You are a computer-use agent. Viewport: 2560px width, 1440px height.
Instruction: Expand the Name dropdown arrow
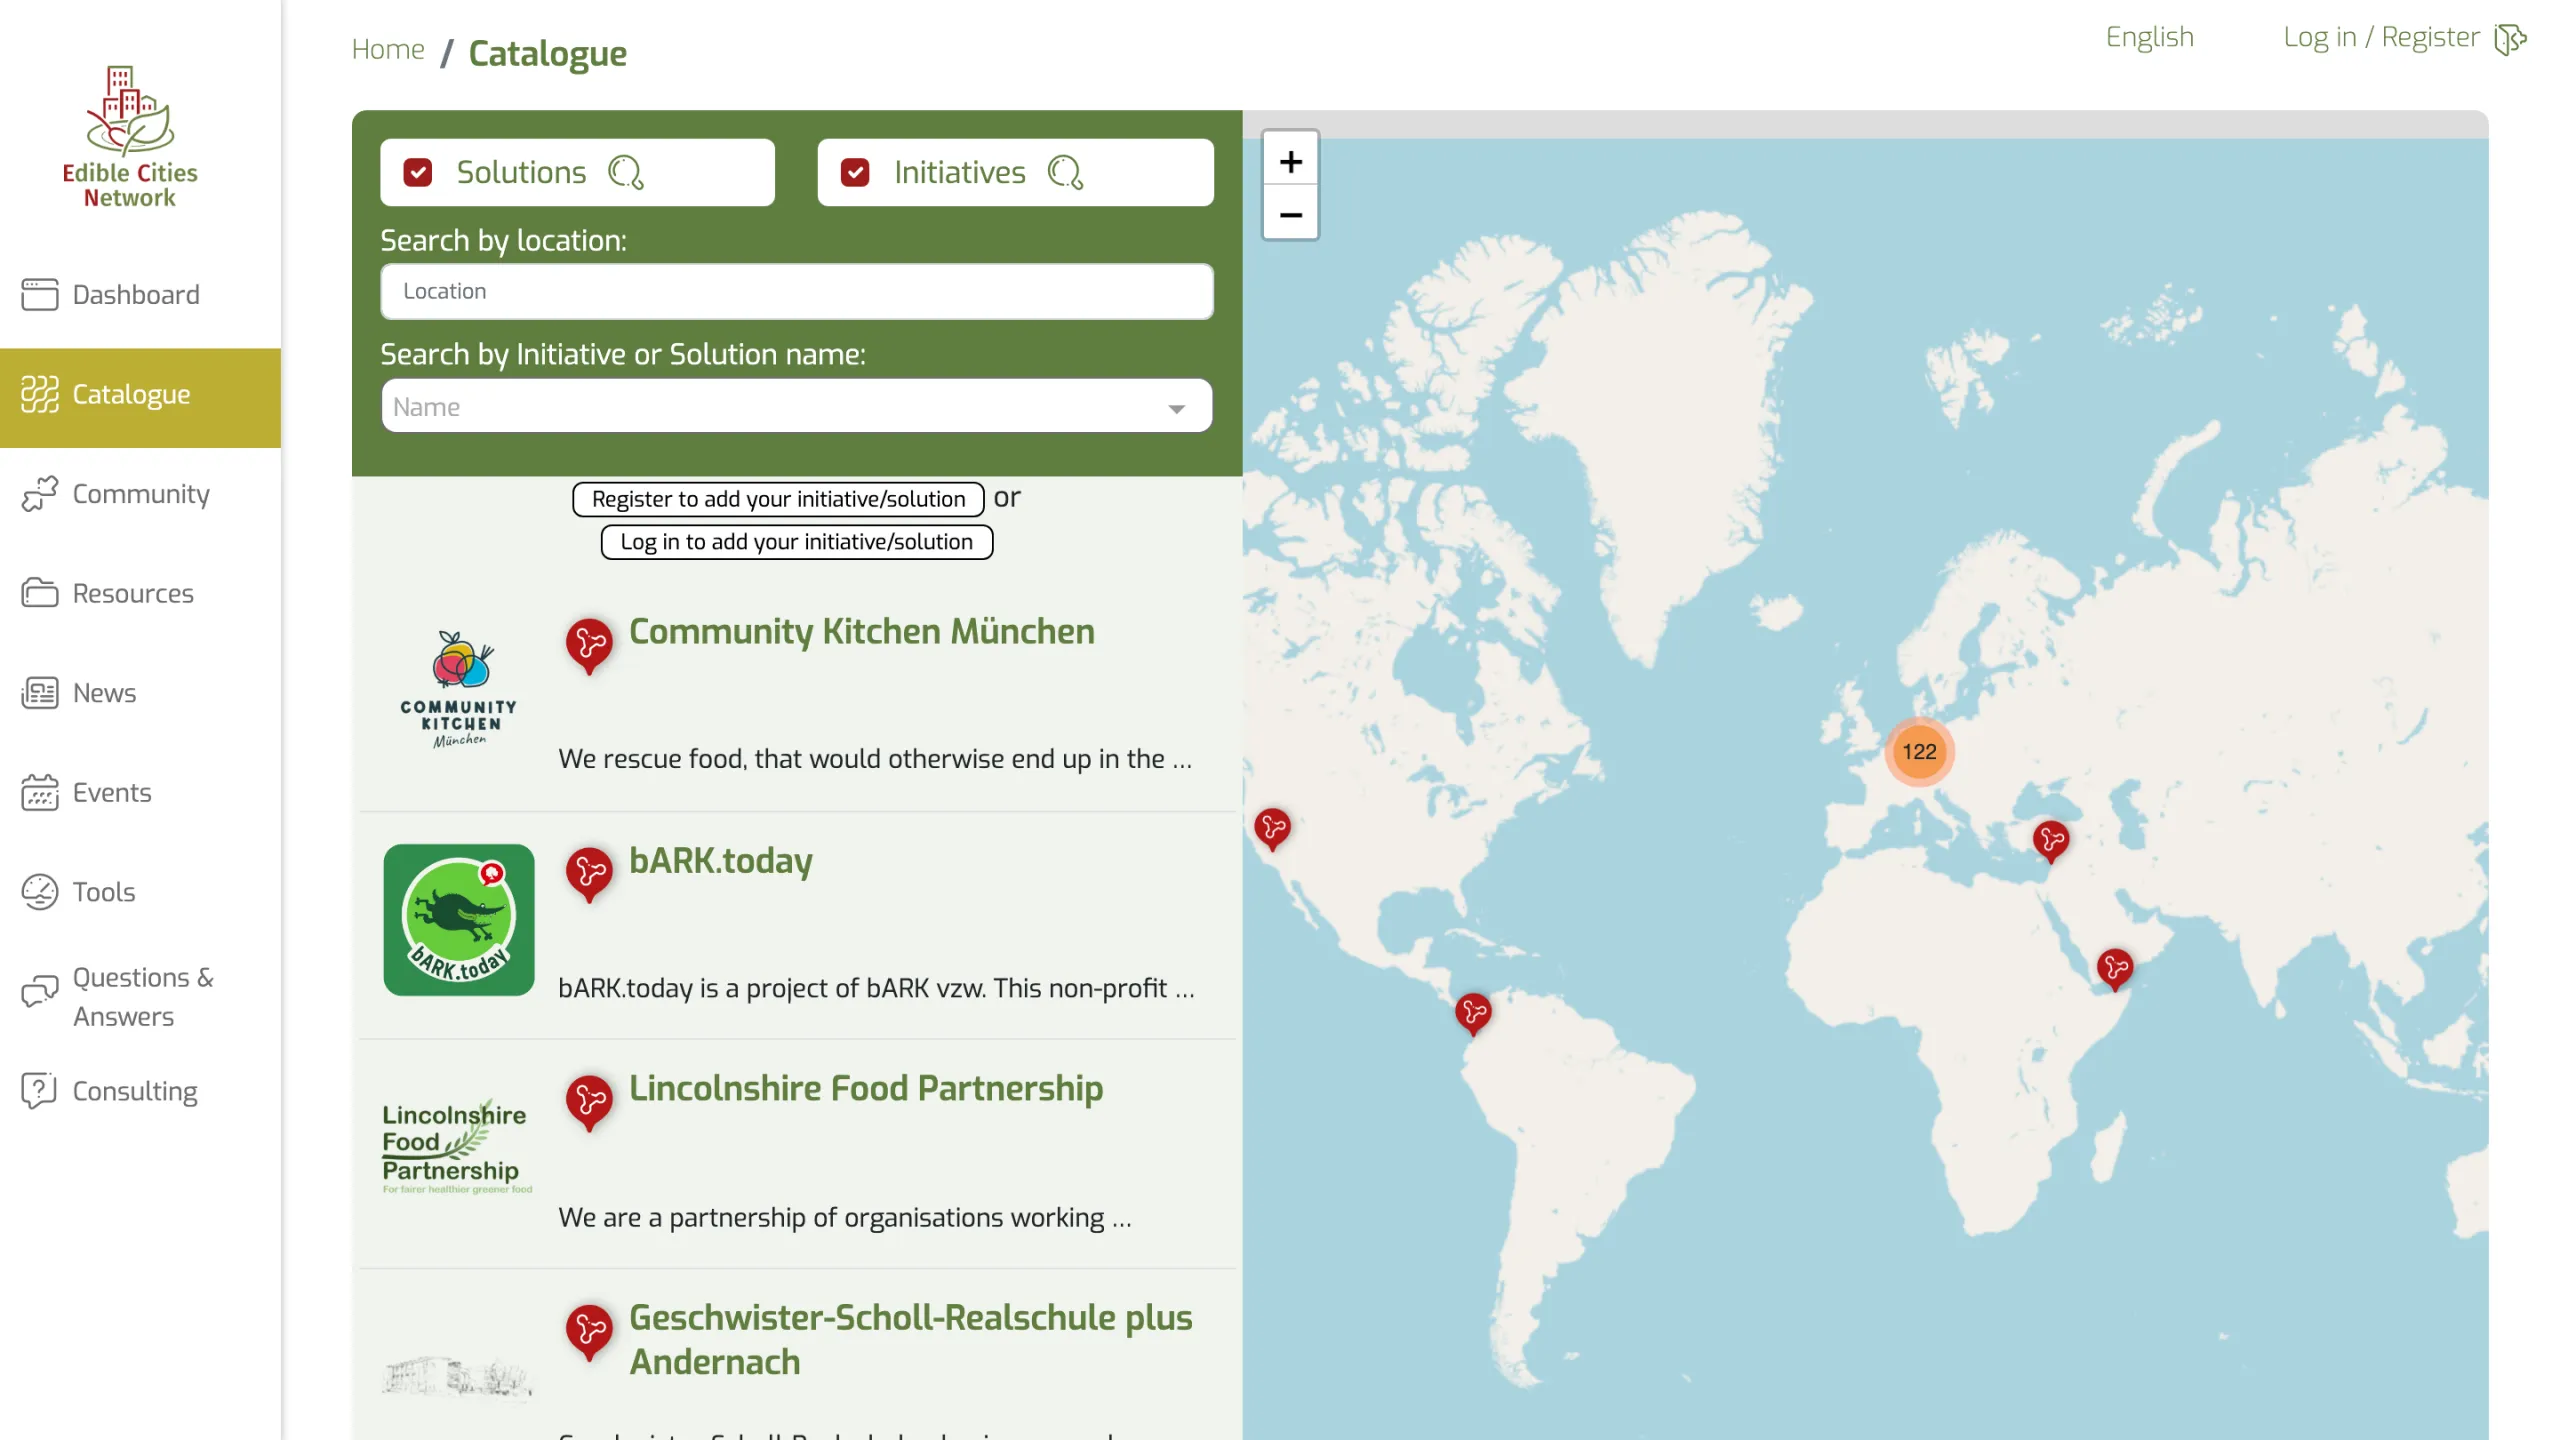click(1177, 408)
